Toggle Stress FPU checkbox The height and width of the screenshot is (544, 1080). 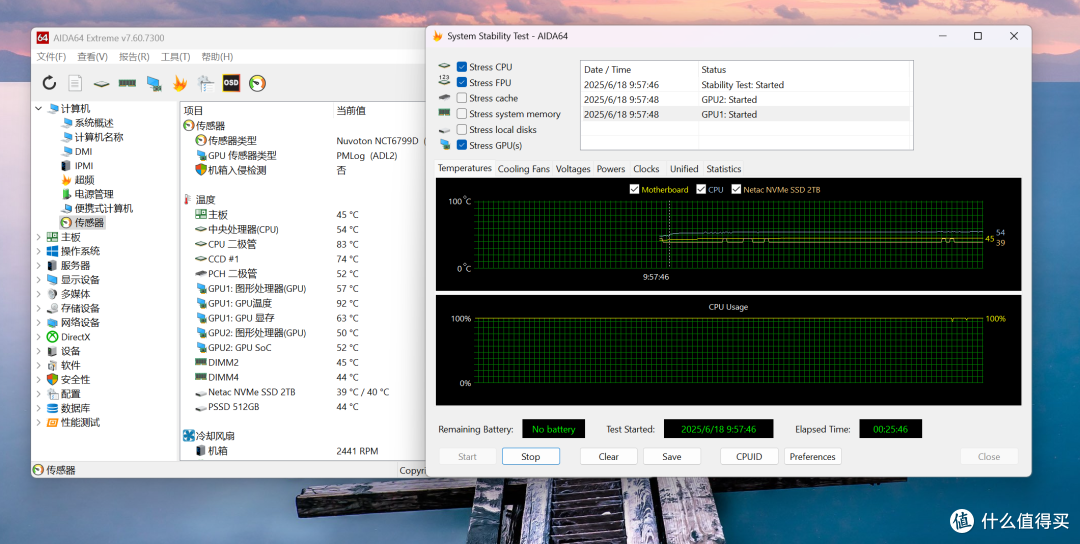(x=461, y=83)
